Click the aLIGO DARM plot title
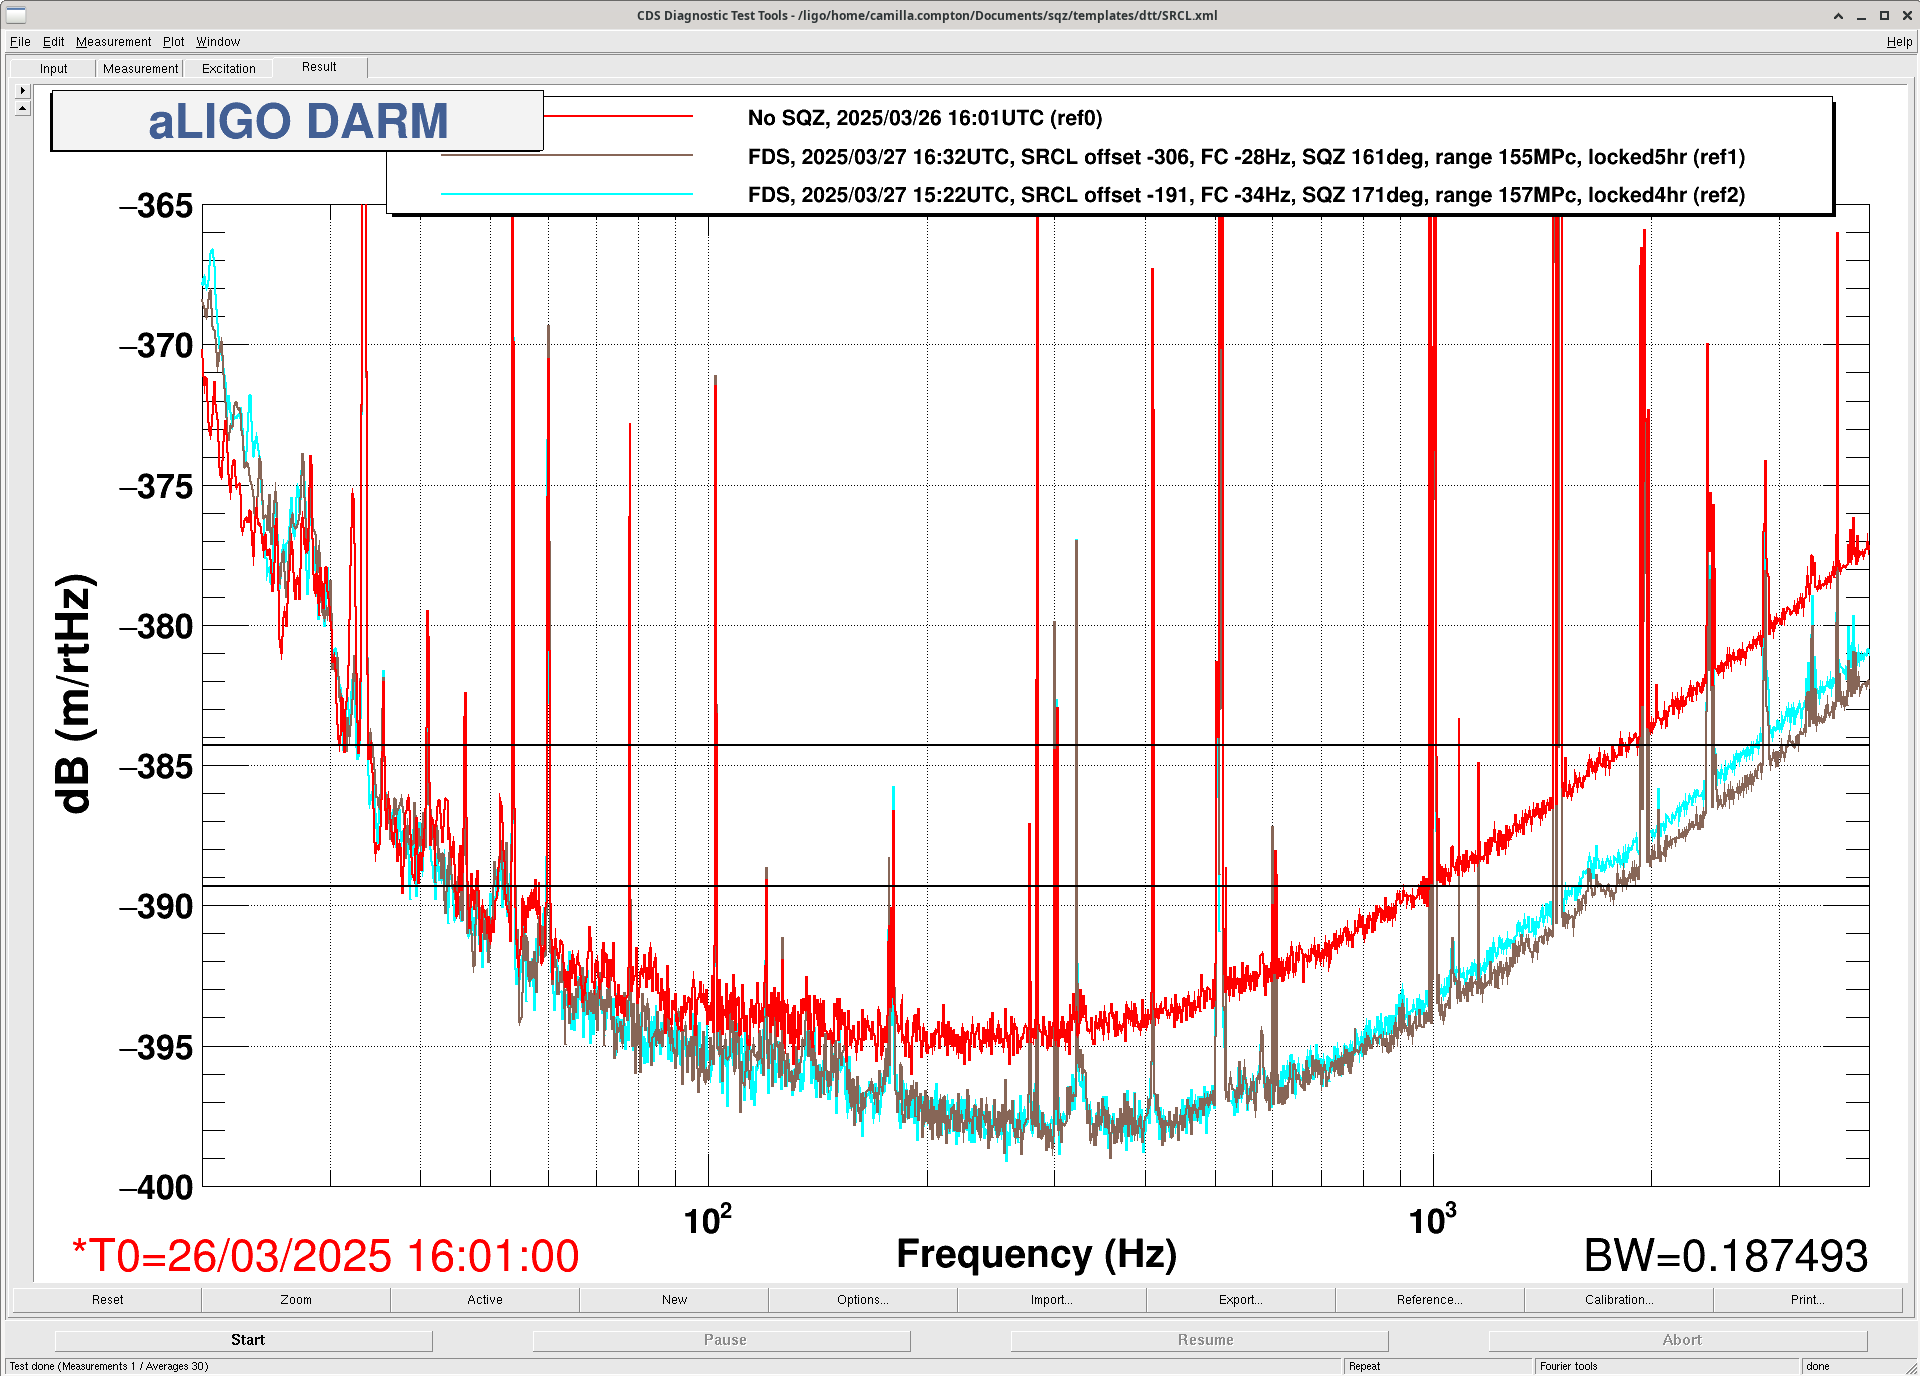This screenshot has height=1376, width=1920. [297, 121]
